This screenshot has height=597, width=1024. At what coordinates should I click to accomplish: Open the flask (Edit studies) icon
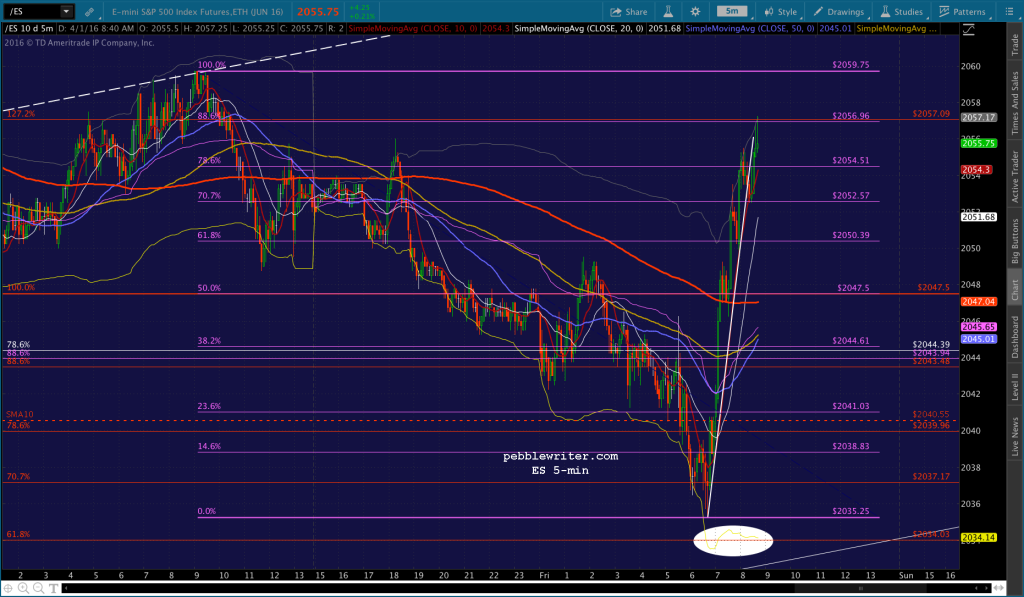pyautogui.click(x=668, y=12)
